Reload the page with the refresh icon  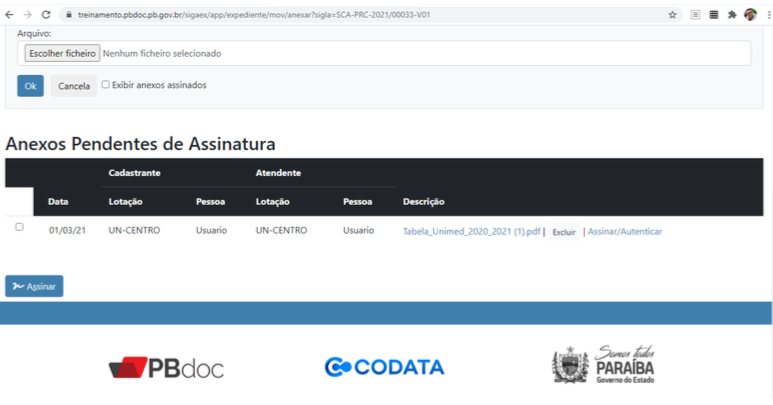click(46, 15)
